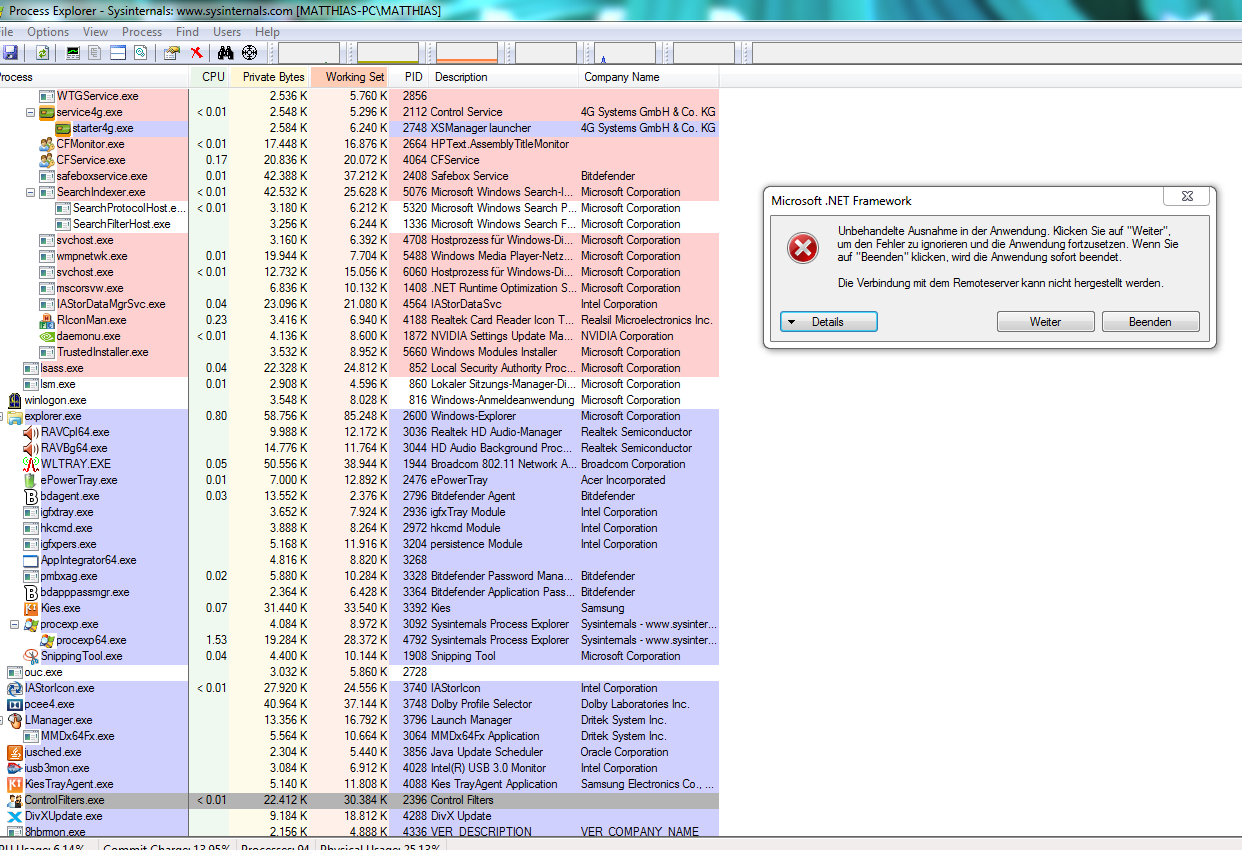This screenshot has width=1242, height=850.
Task: Click the '85.248 K' working set value
Action: tap(362, 416)
